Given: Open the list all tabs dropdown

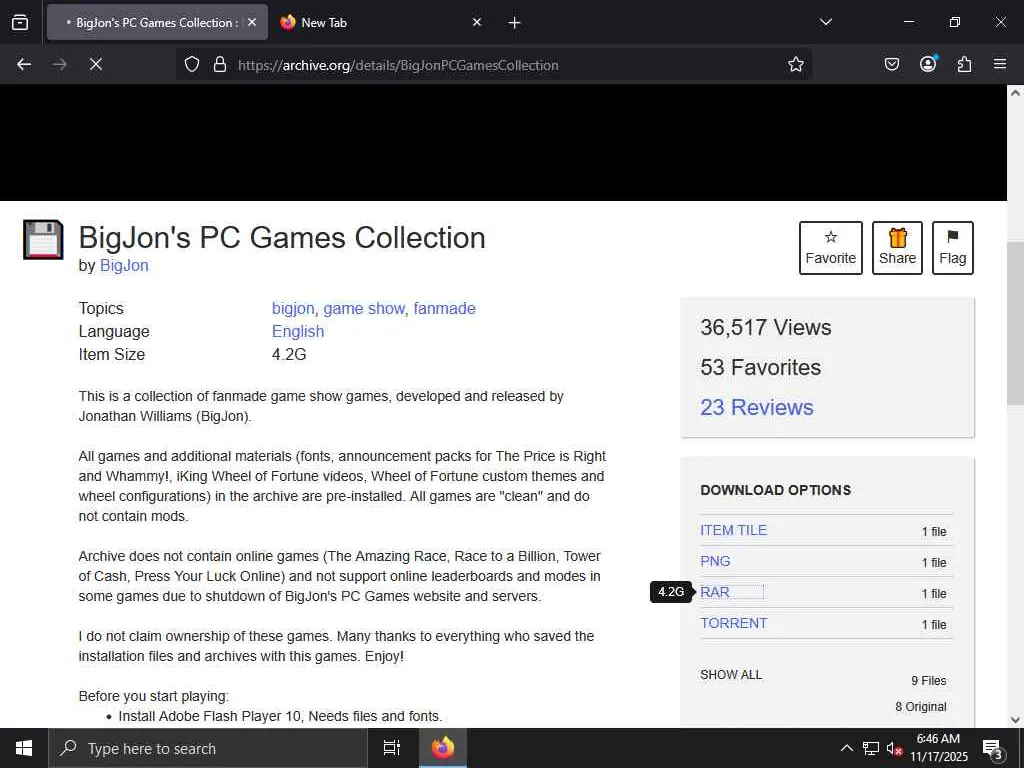Looking at the screenshot, I should (825, 22).
